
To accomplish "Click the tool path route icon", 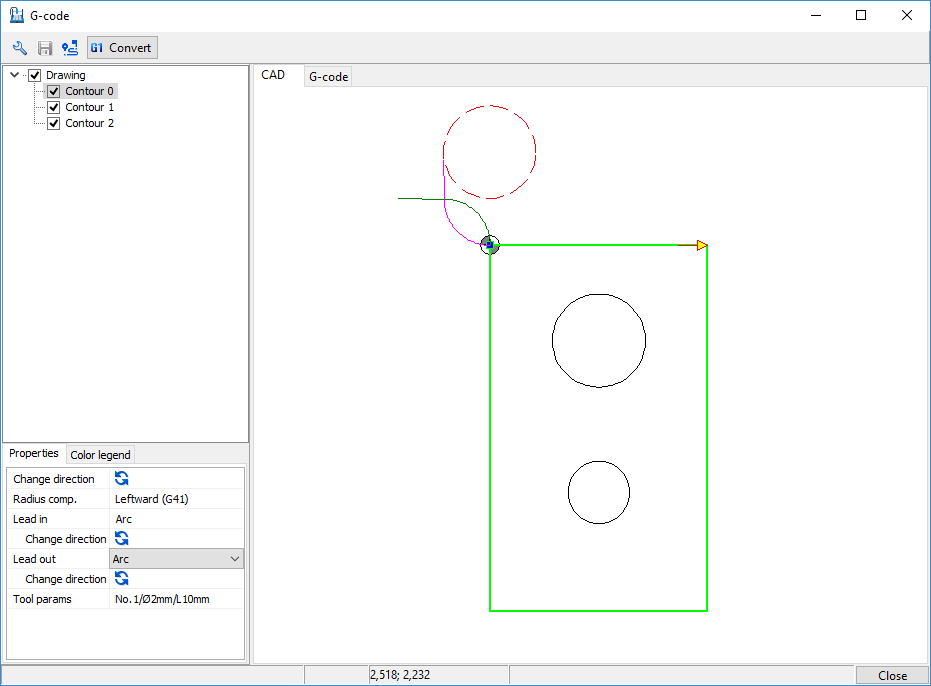I will (x=70, y=48).
